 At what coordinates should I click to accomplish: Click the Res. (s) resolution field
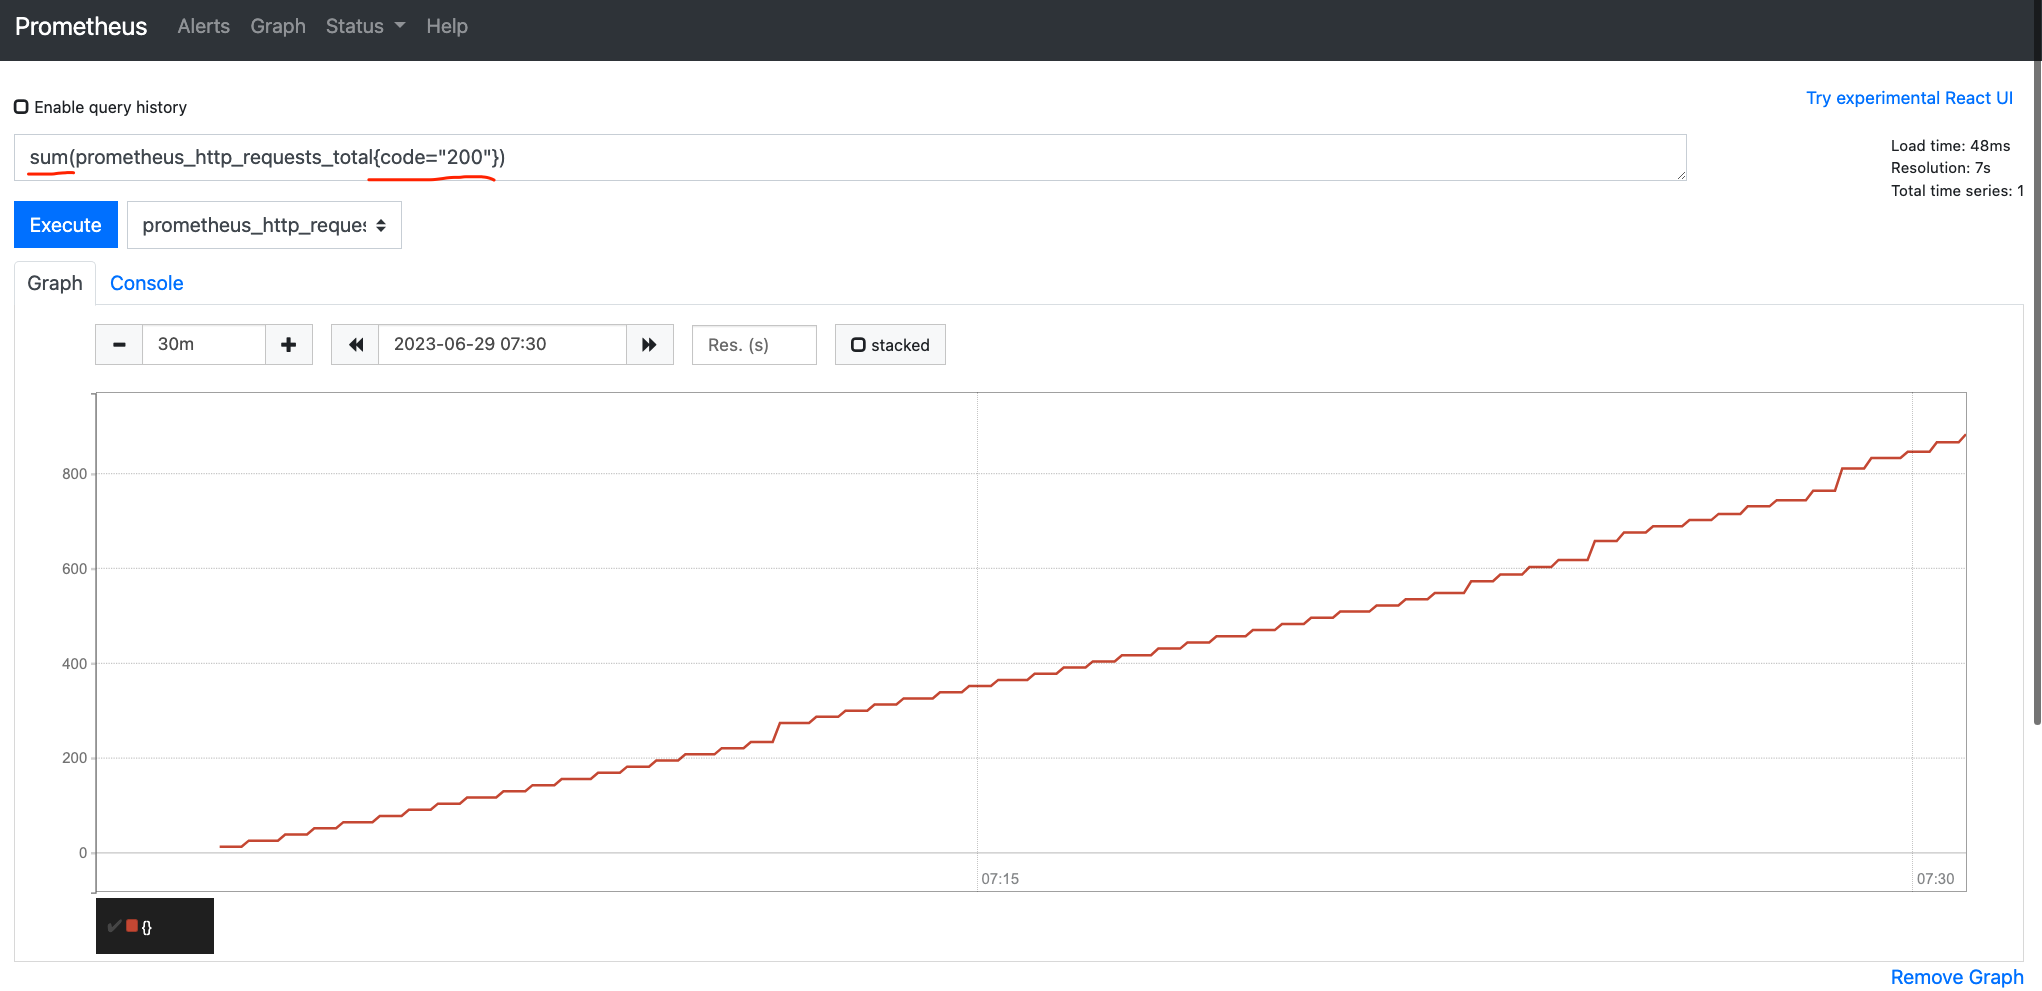point(754,345)
